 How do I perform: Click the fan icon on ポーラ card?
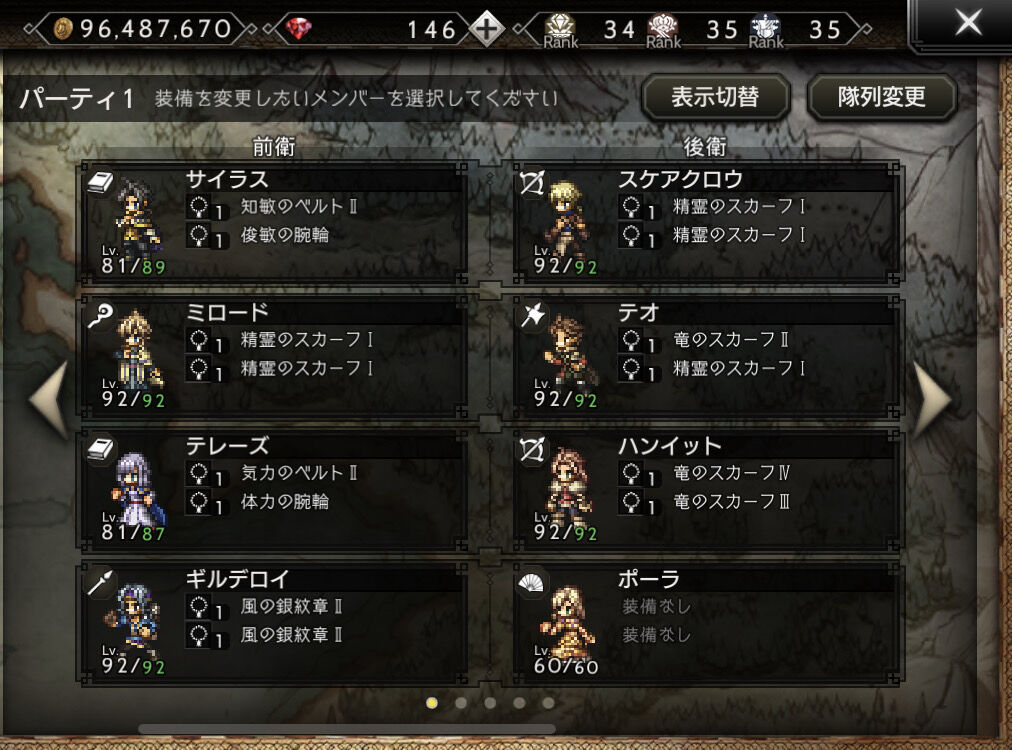click(x=531, y=583)
